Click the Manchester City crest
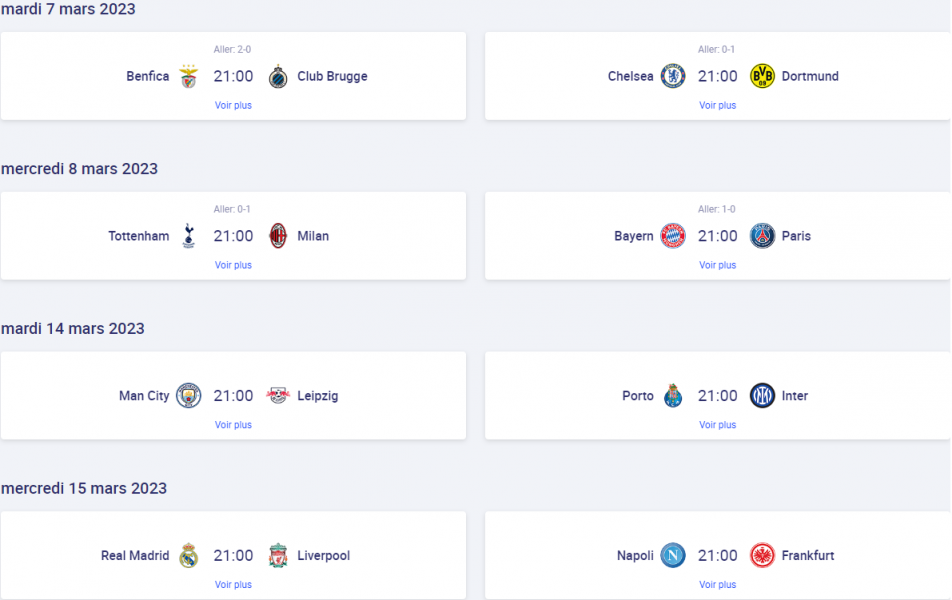Screen dimensions: 952x600 click(189, 396)
